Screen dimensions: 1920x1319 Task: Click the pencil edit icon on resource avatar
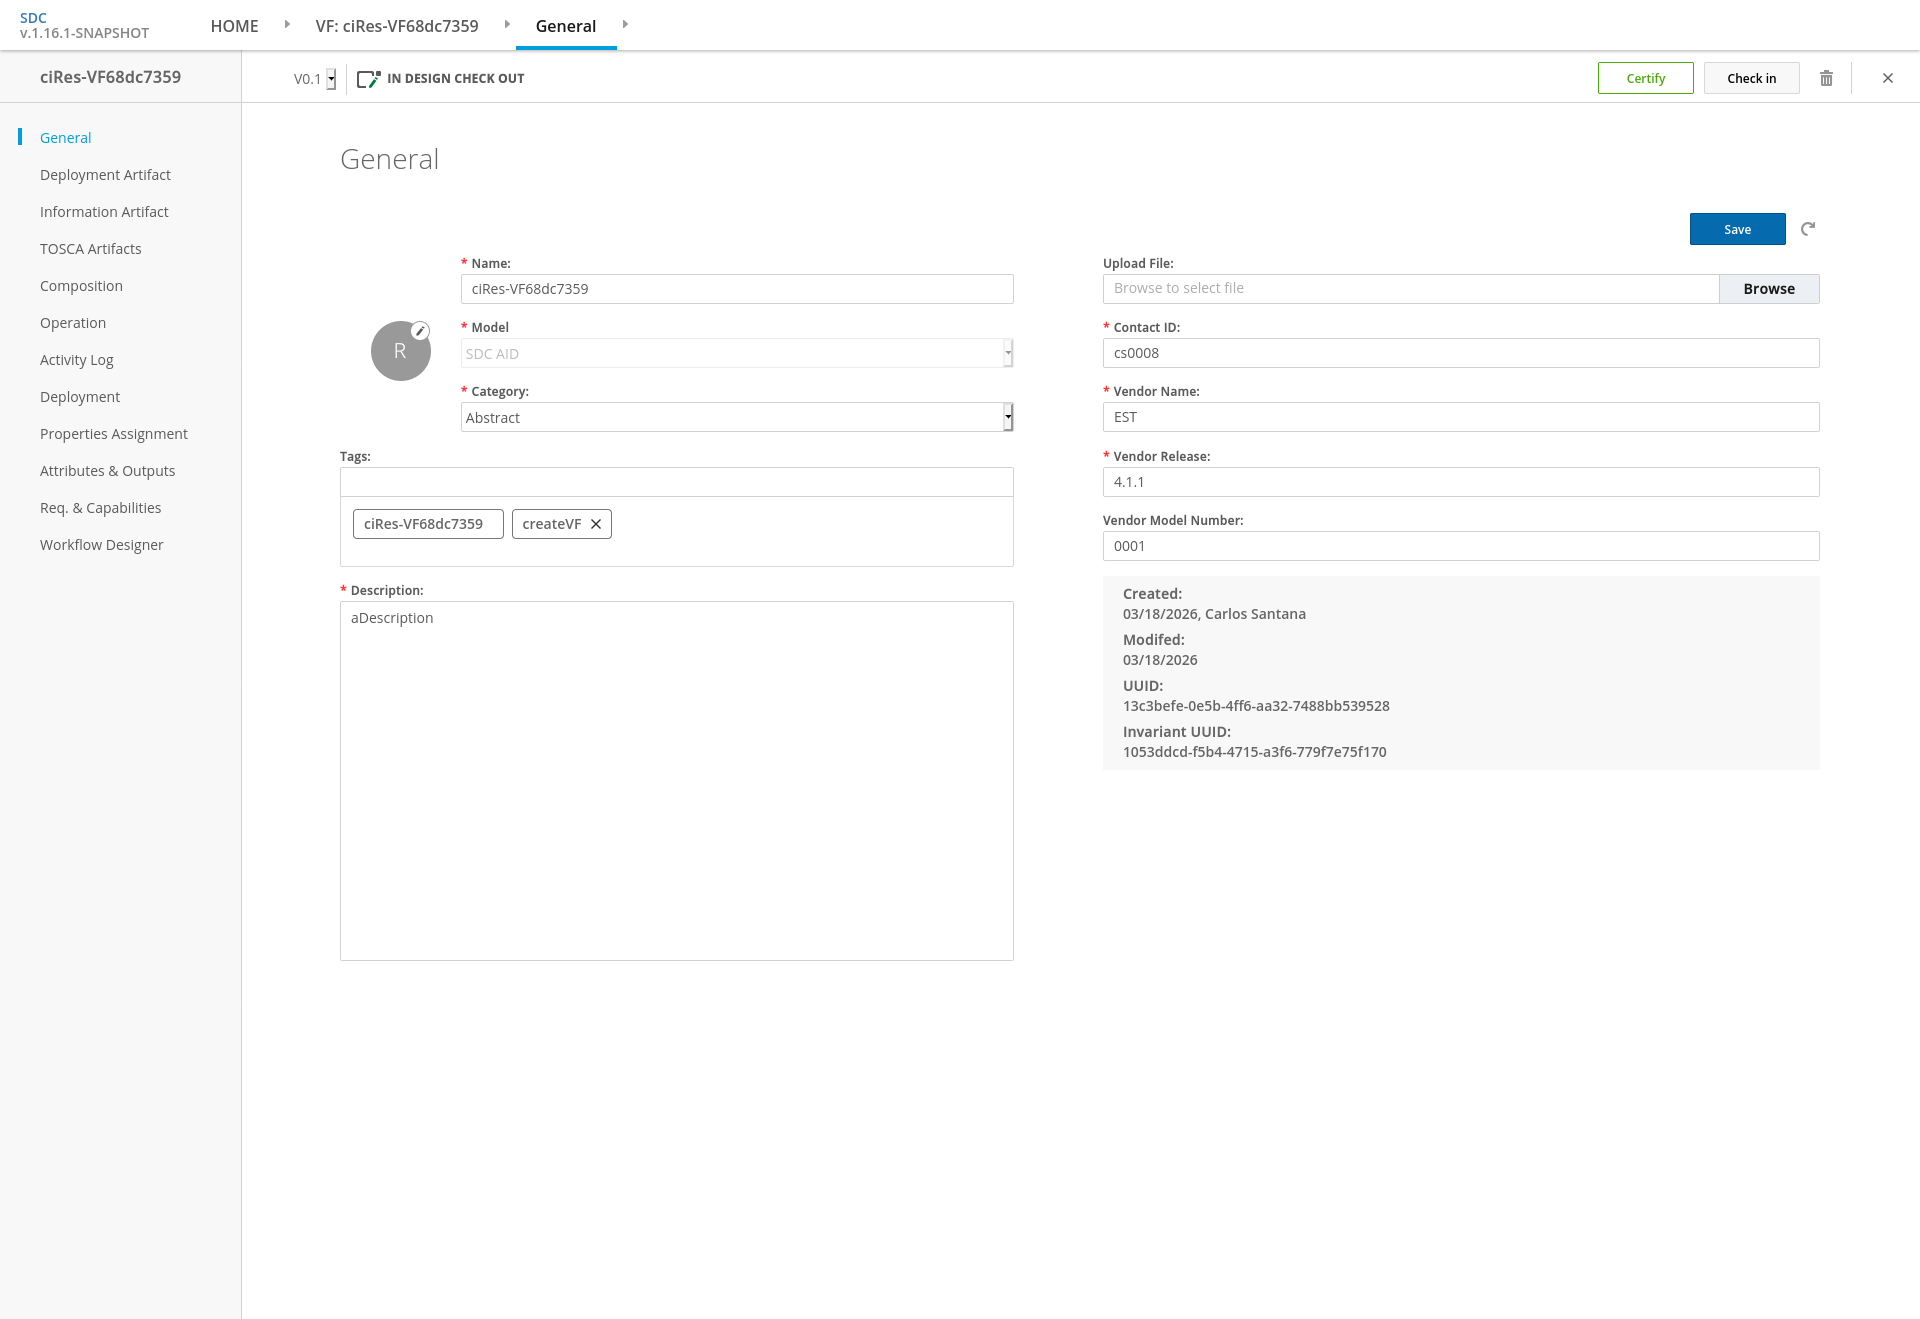pos(421,331)
